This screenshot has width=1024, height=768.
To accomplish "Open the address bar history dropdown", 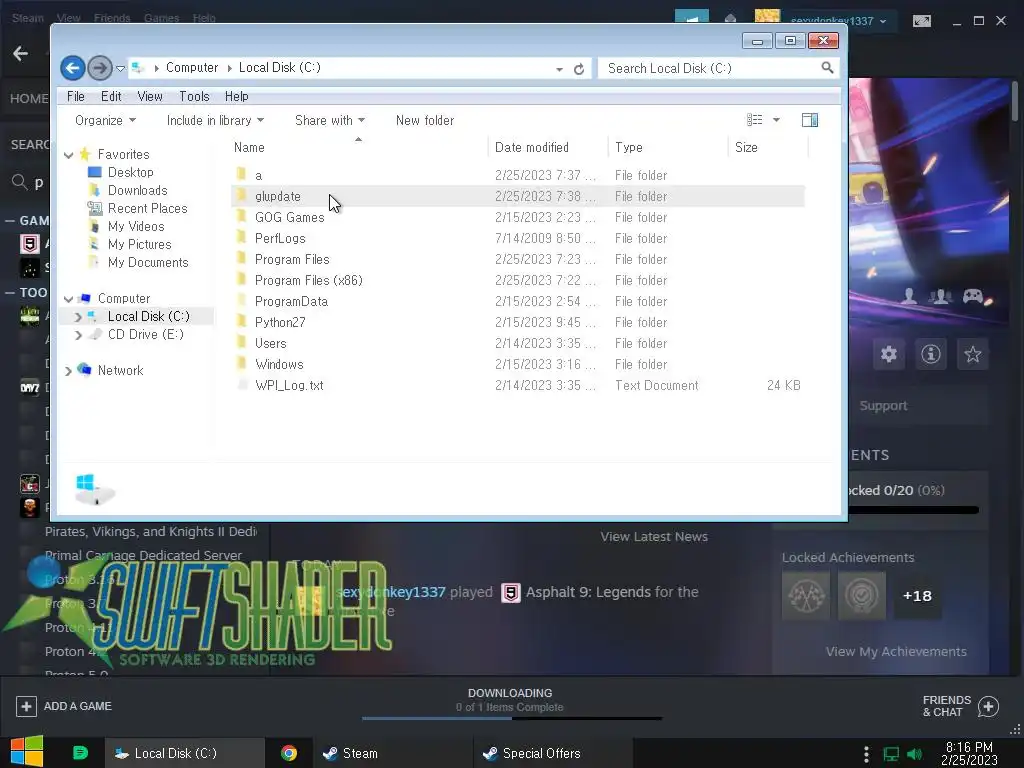I will (x=560, y=69).
